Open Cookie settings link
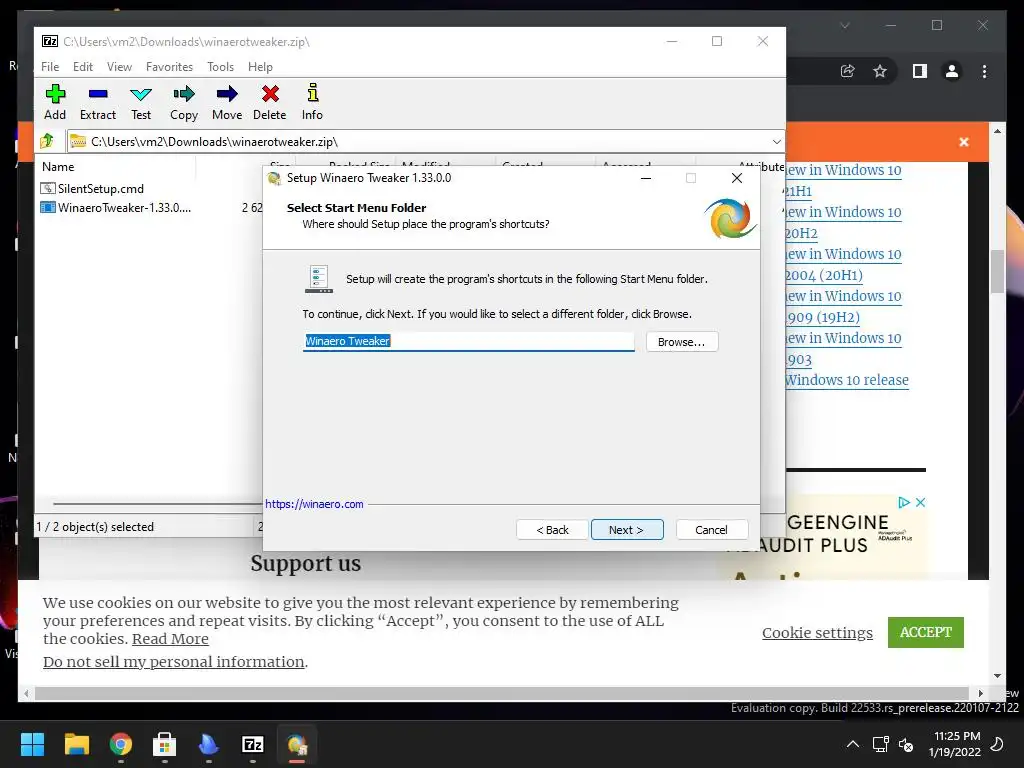The width and height of the screenshot is (1024, 768). tap(817, 633)
